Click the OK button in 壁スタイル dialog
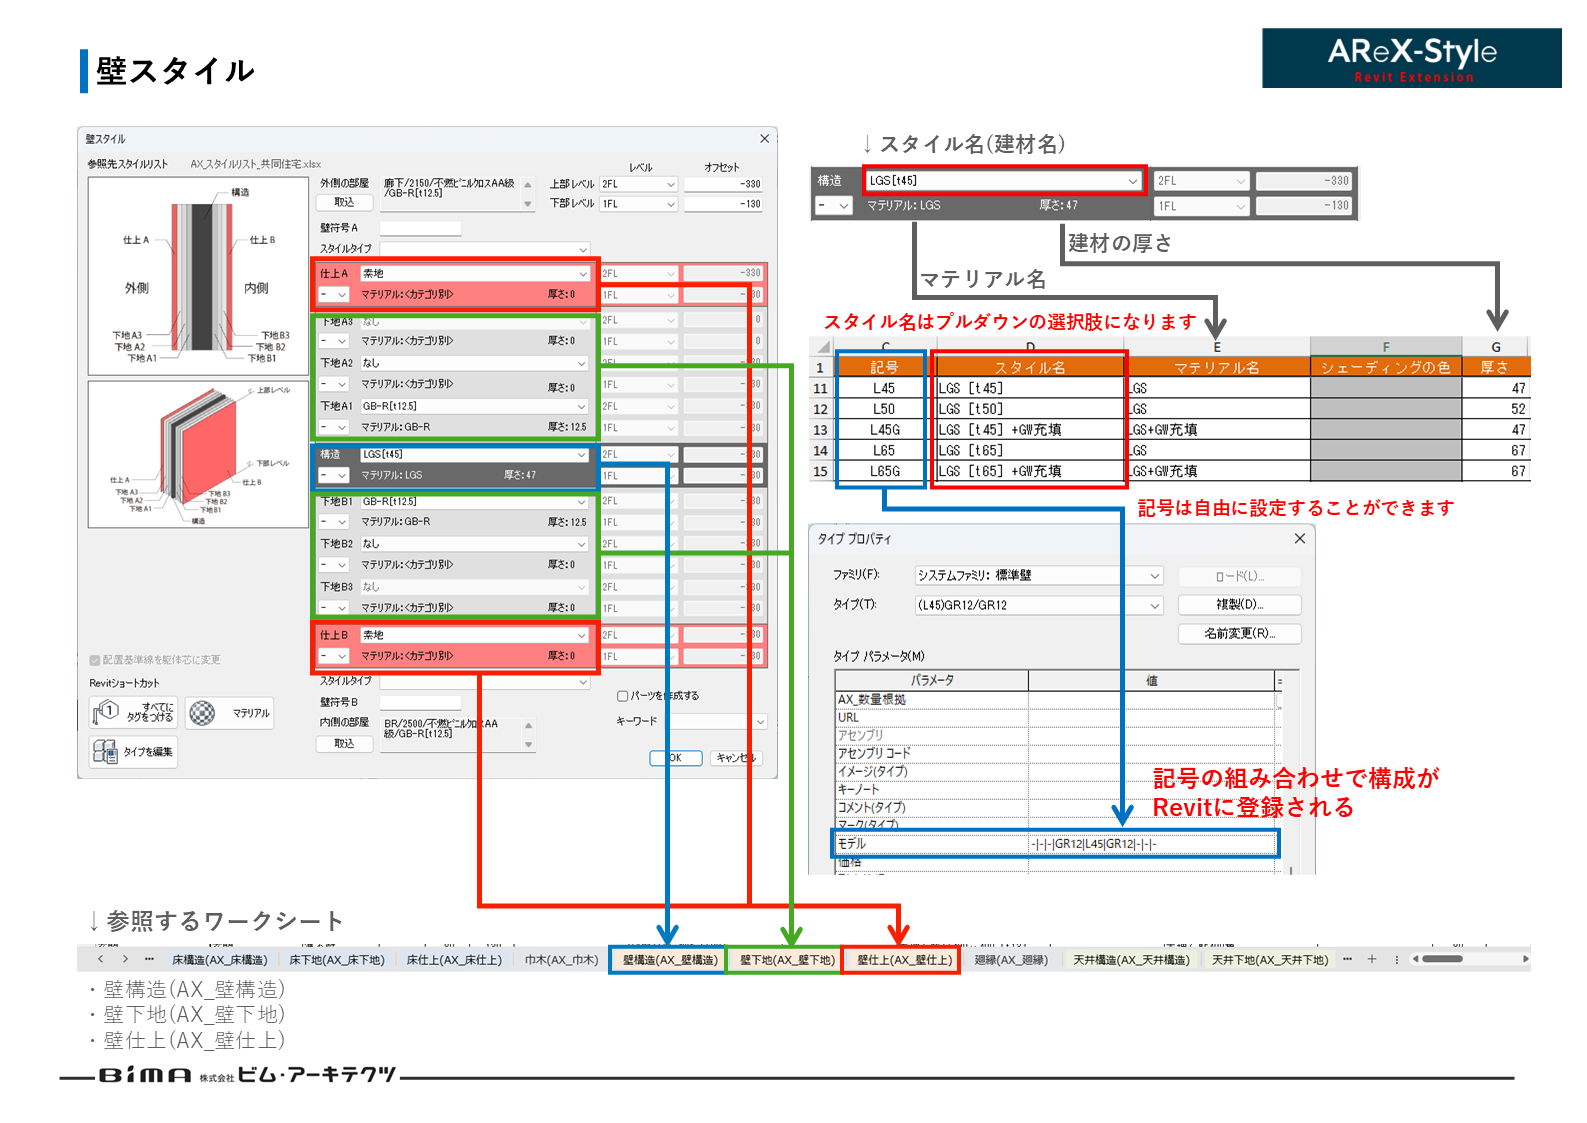The height and width of the screenshot is (1123, 1587). [x=675, y=758]
